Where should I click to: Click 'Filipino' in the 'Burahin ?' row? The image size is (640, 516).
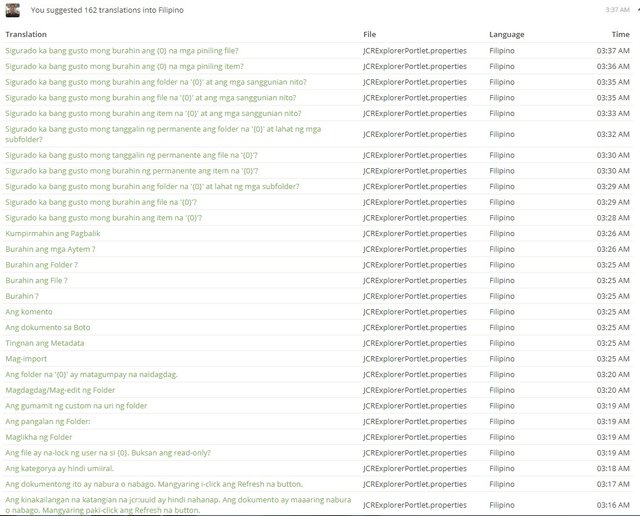502,296
